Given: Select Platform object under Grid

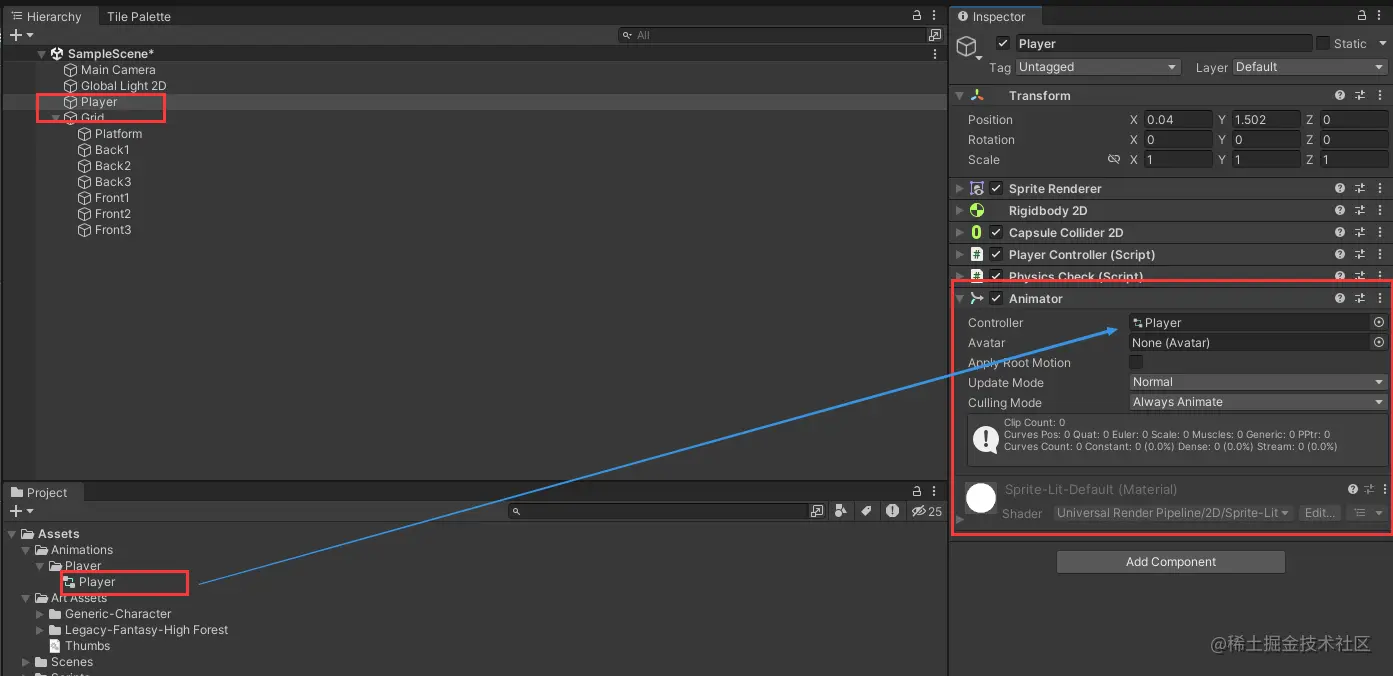Looking at the screenshot, I should pos(118,134).
